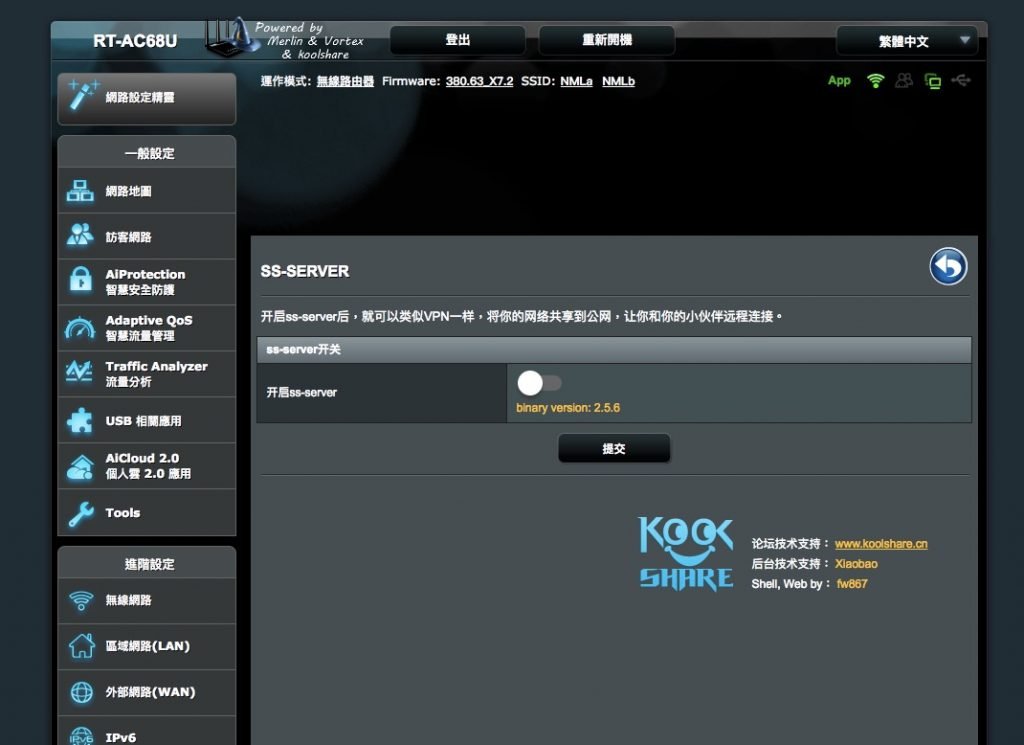1024x745 pixels.
Task: Open the Adaptive QoS gauge icon
Action: [x=80, y=328]
